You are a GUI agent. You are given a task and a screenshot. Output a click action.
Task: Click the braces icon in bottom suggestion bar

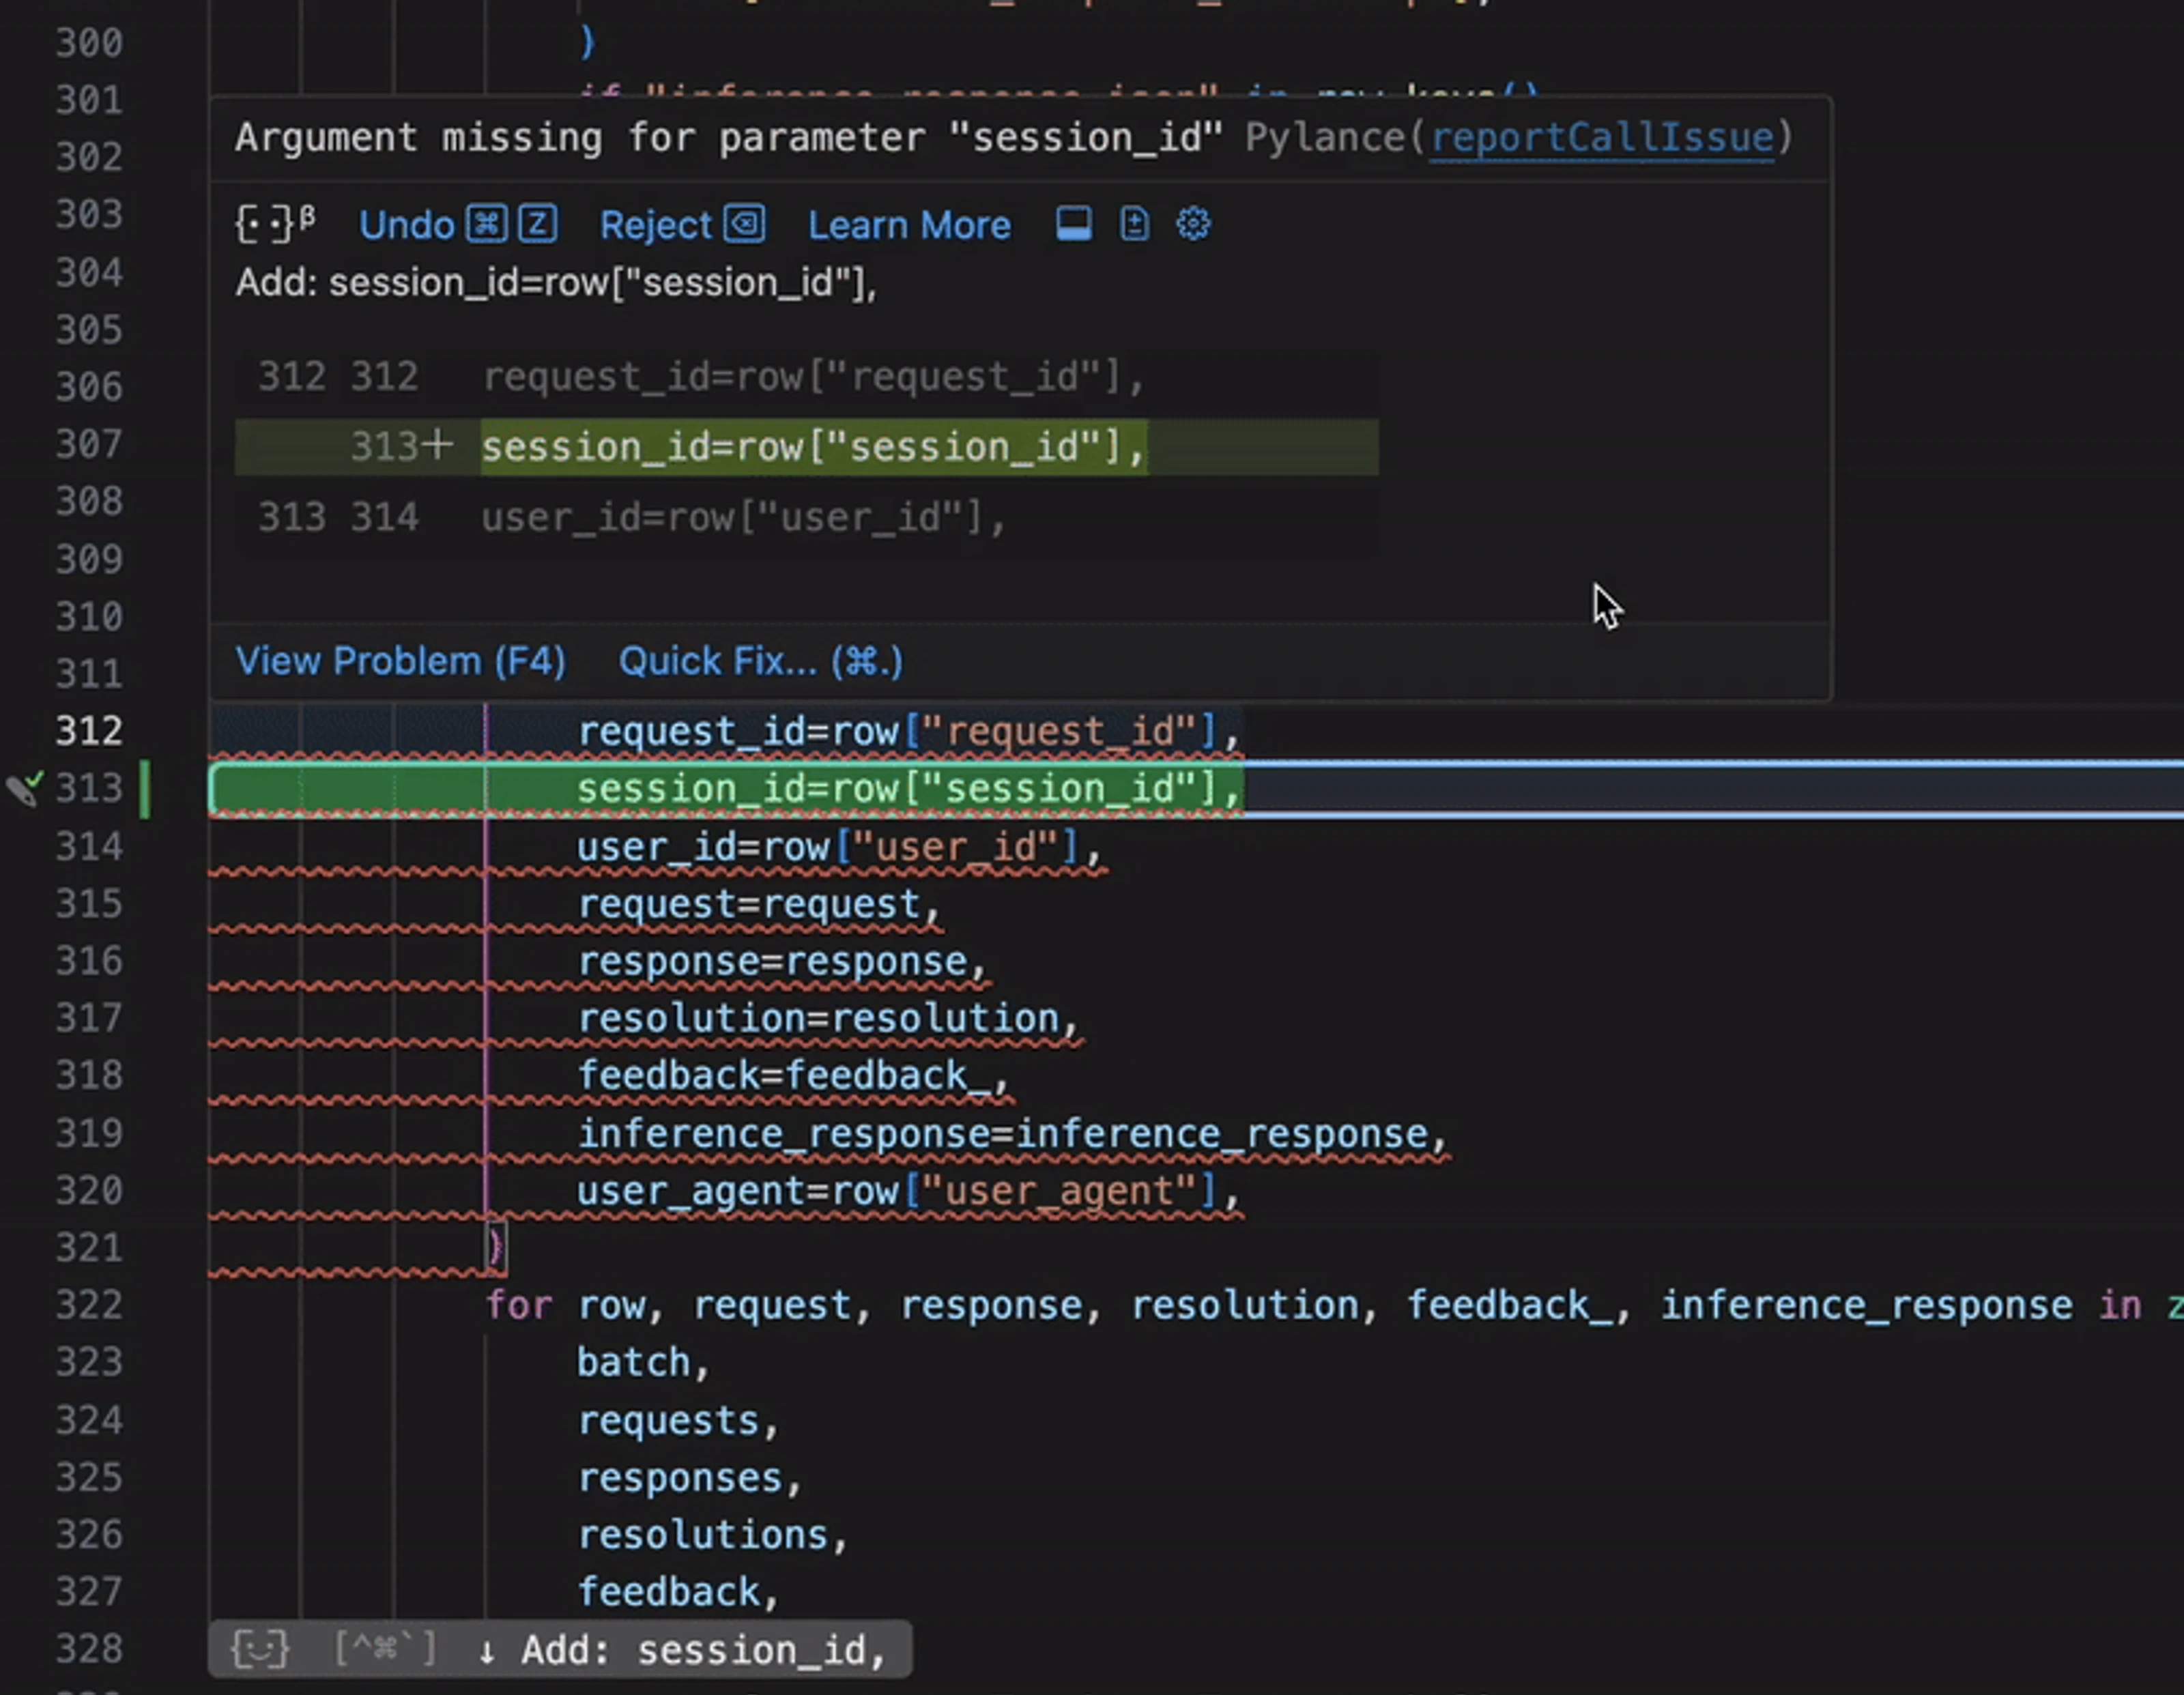[259, 1649]
